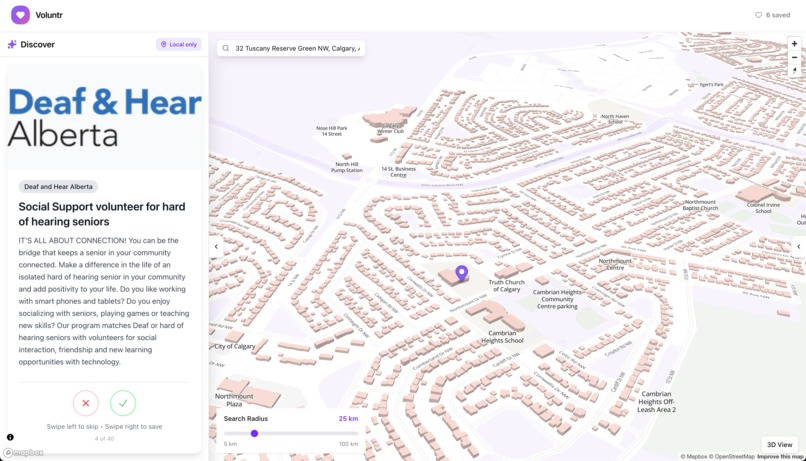Collapse the left discover panel chevron

pos(216,247)
